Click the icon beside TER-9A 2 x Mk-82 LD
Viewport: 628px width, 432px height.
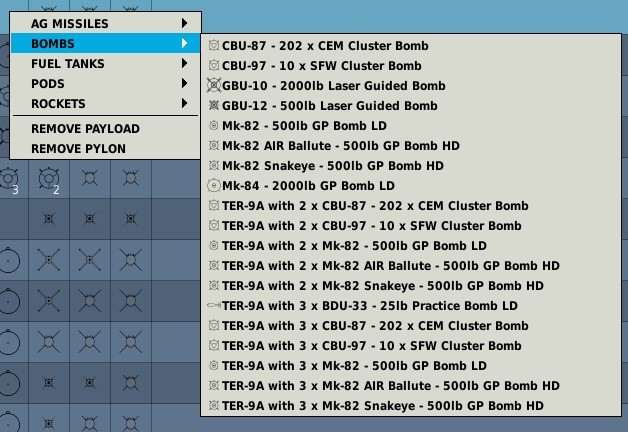214,245
